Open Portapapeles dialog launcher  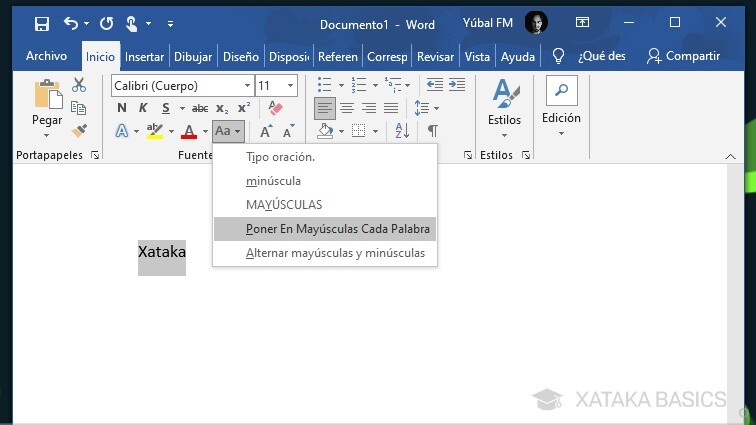pyautogui.click(x=95, y=155)
